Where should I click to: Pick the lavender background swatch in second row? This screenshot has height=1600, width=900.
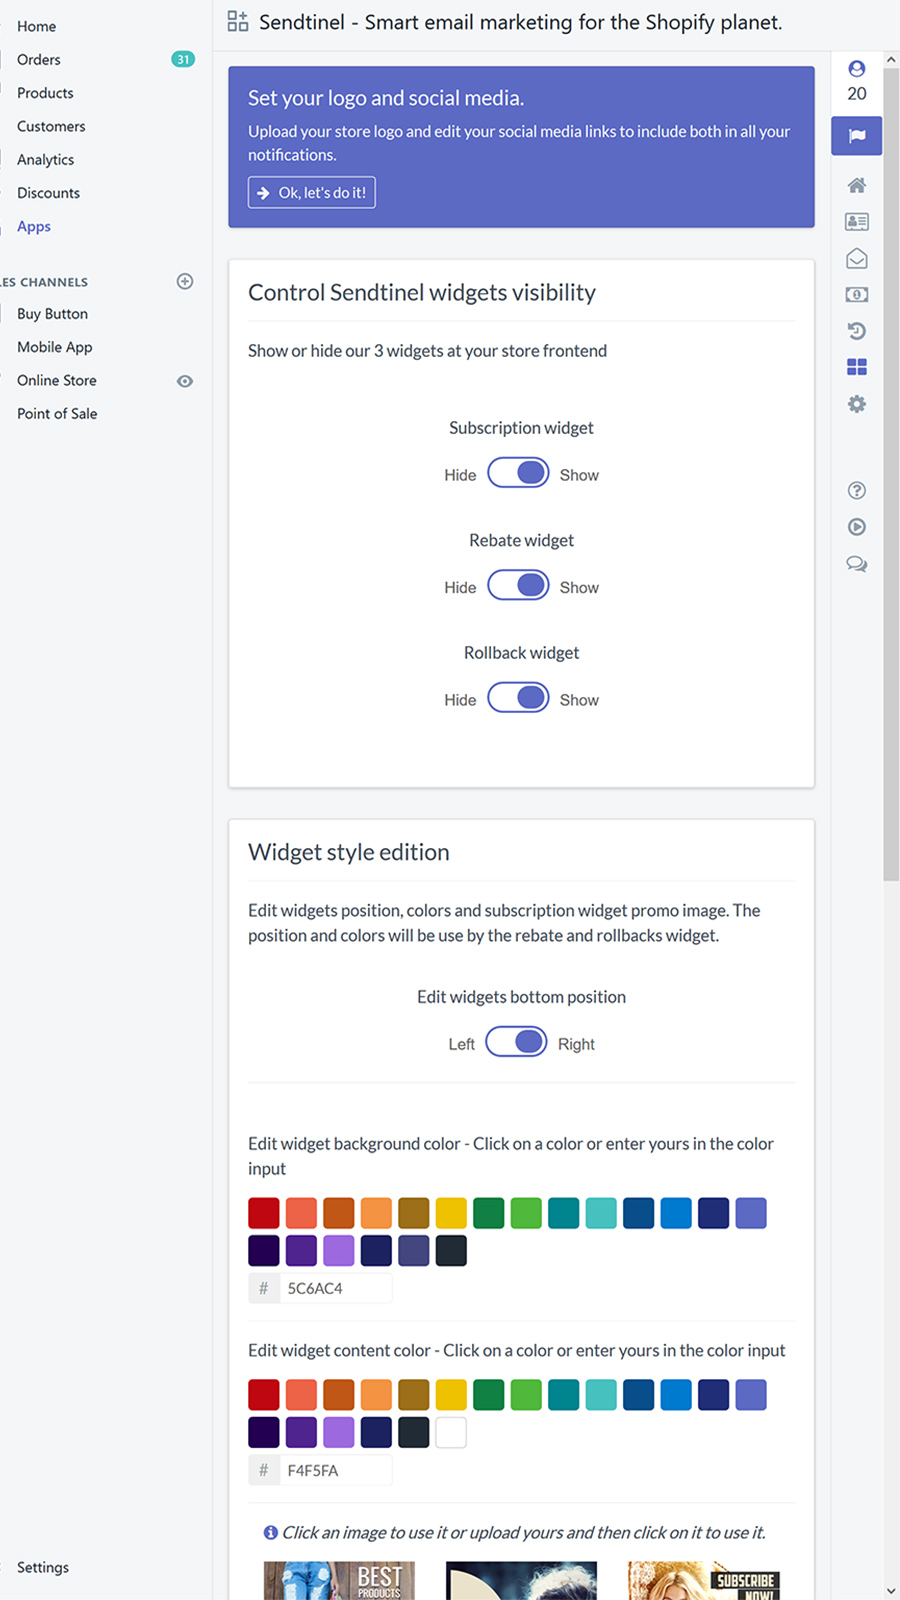(x=339, y=1250)
